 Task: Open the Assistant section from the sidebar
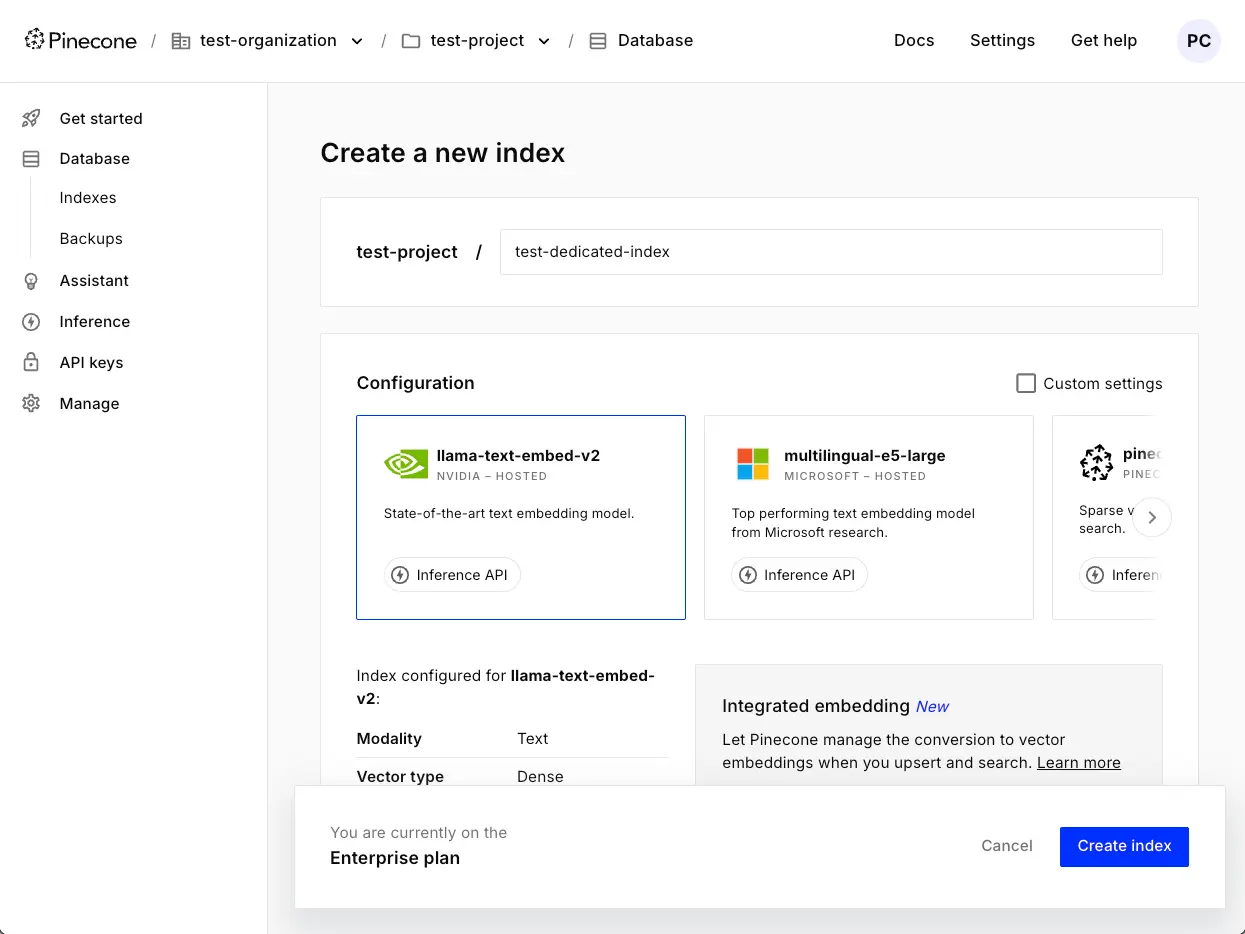93,280
